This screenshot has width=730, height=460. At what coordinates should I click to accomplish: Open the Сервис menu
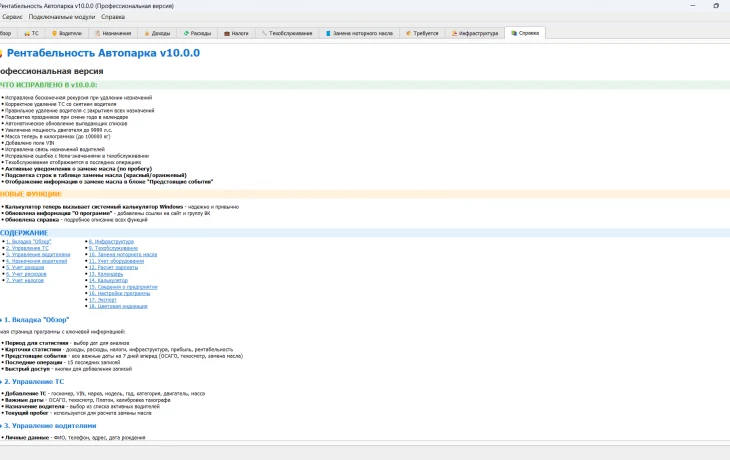click(x=12, y=17)
